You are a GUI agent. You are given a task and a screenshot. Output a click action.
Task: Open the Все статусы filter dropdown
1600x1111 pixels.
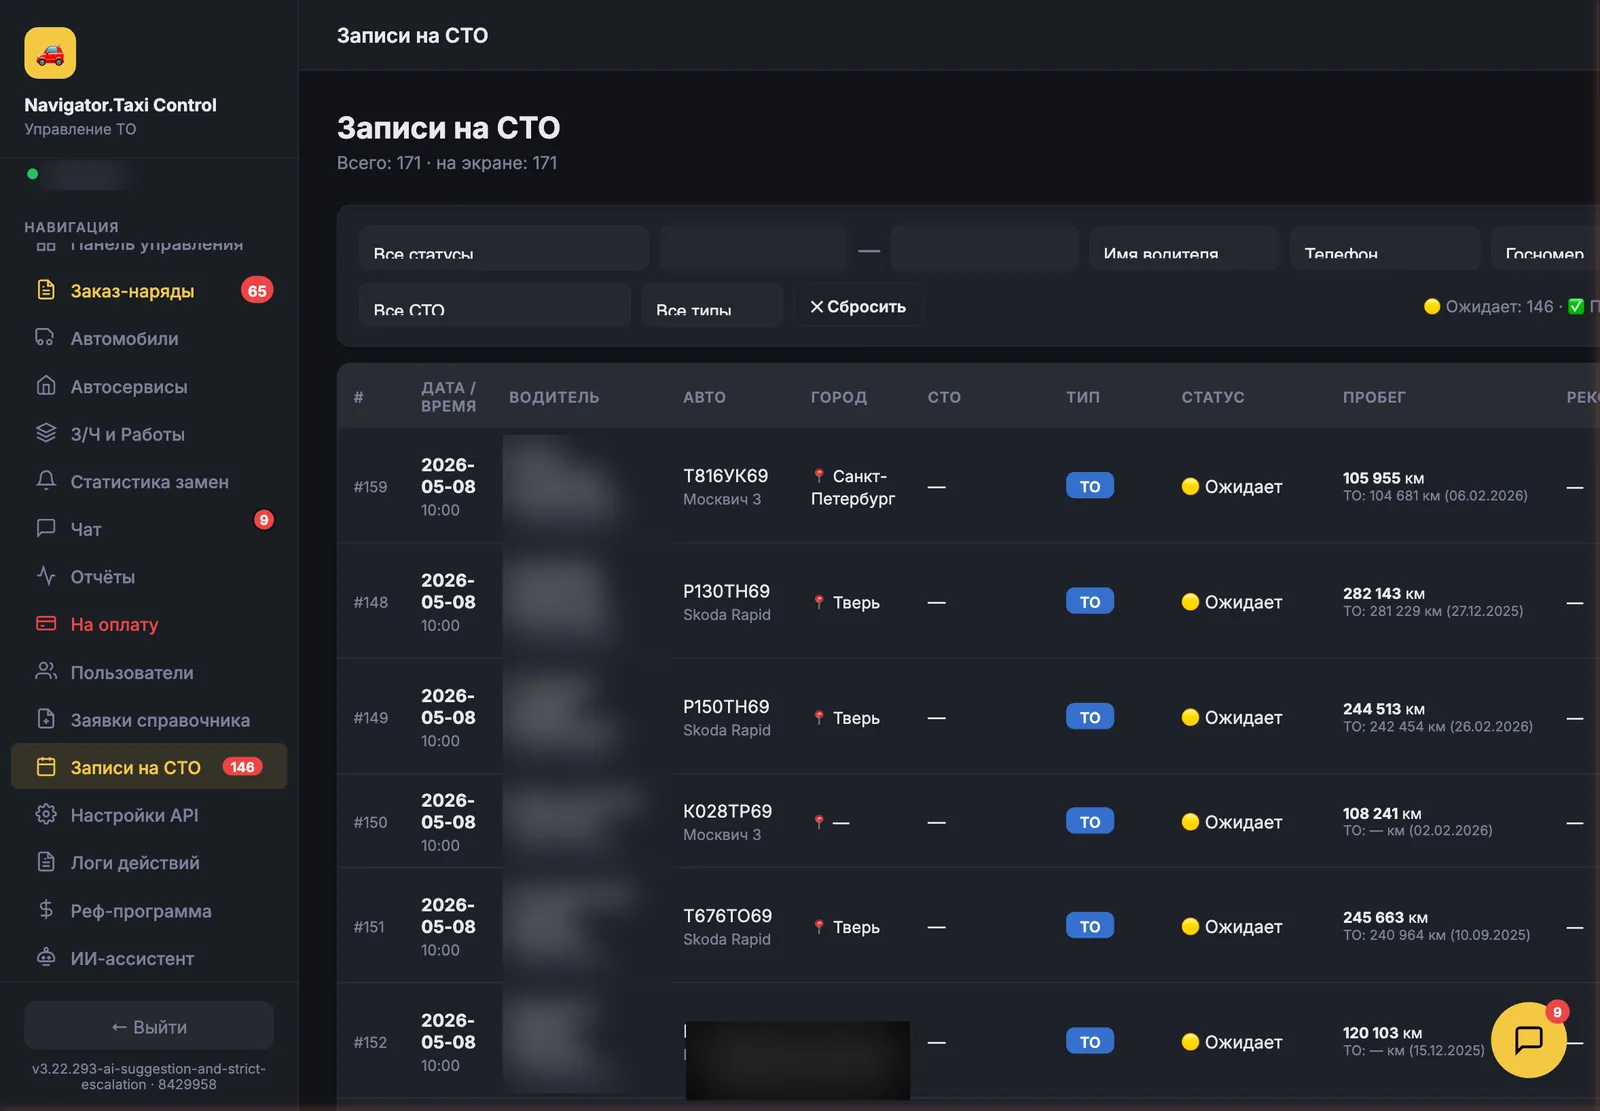click(x=504, y=248)
